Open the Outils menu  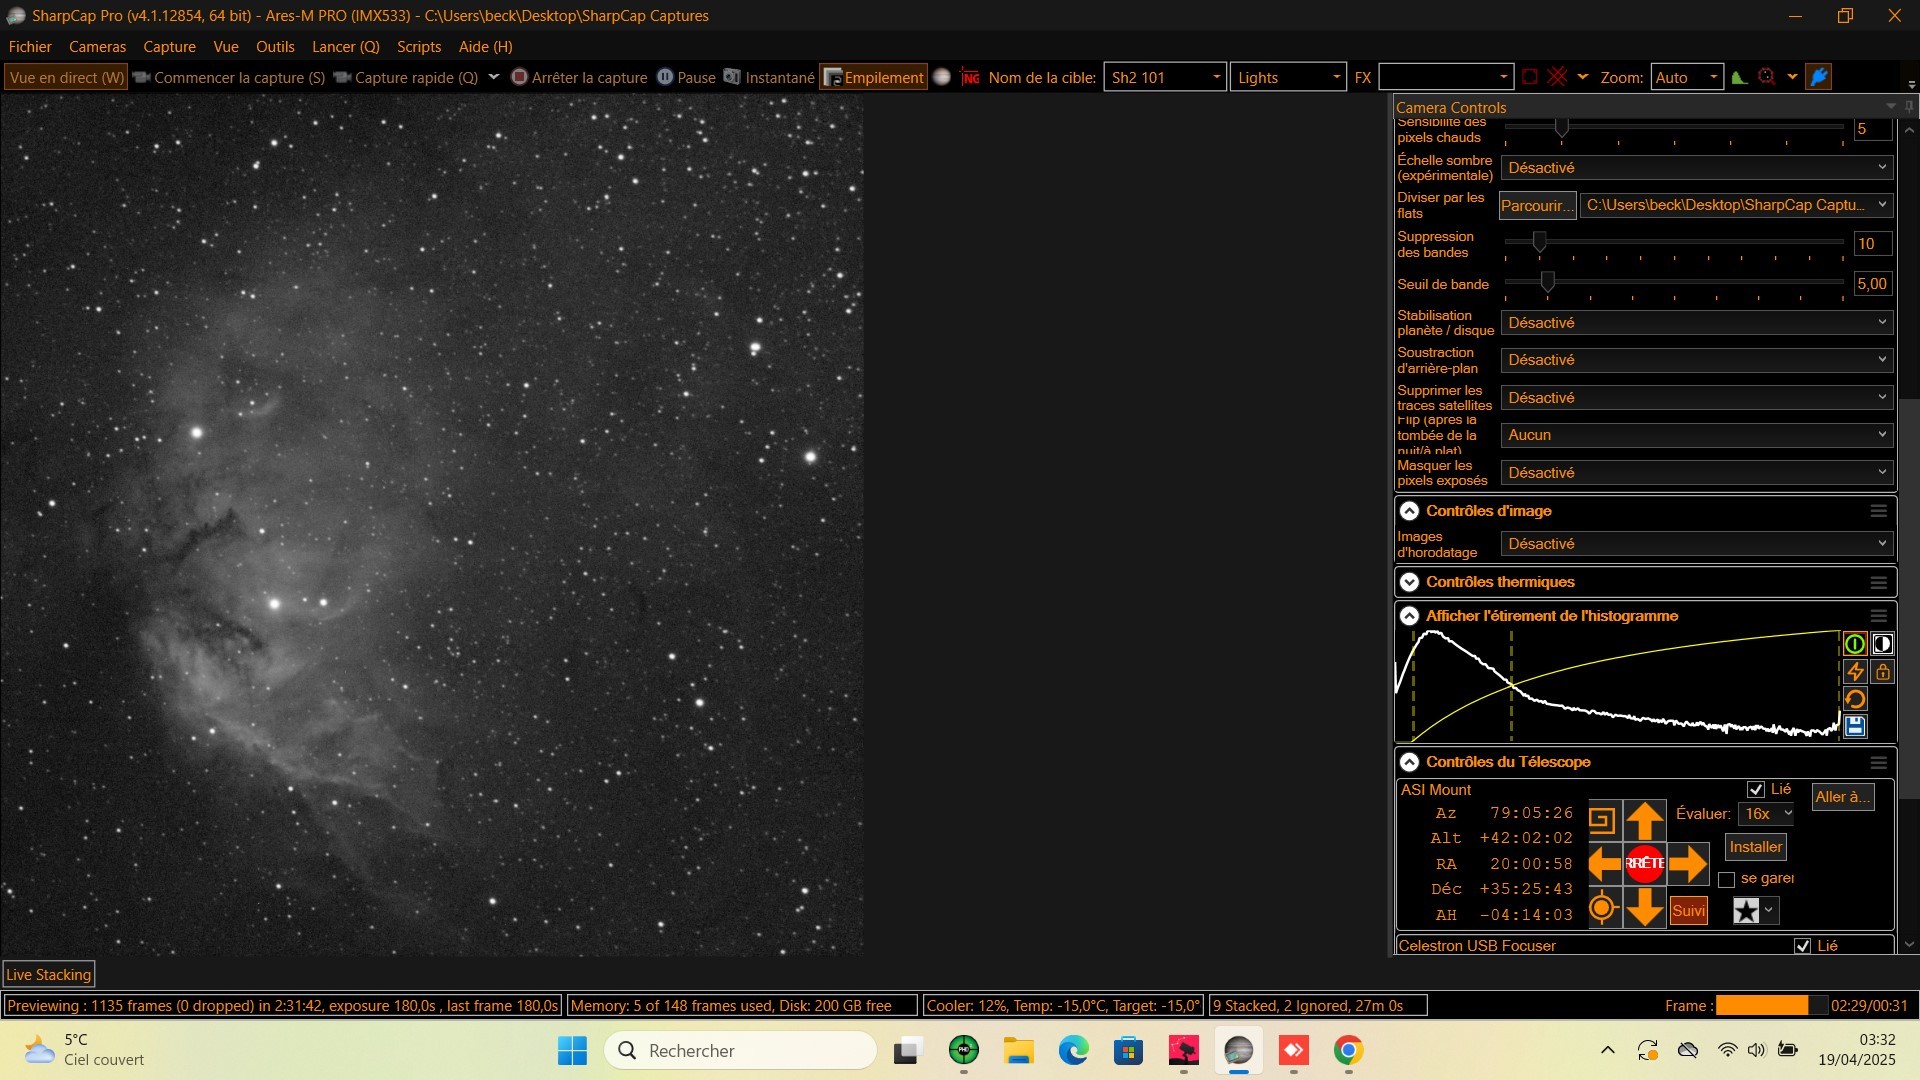coord(275,47)
